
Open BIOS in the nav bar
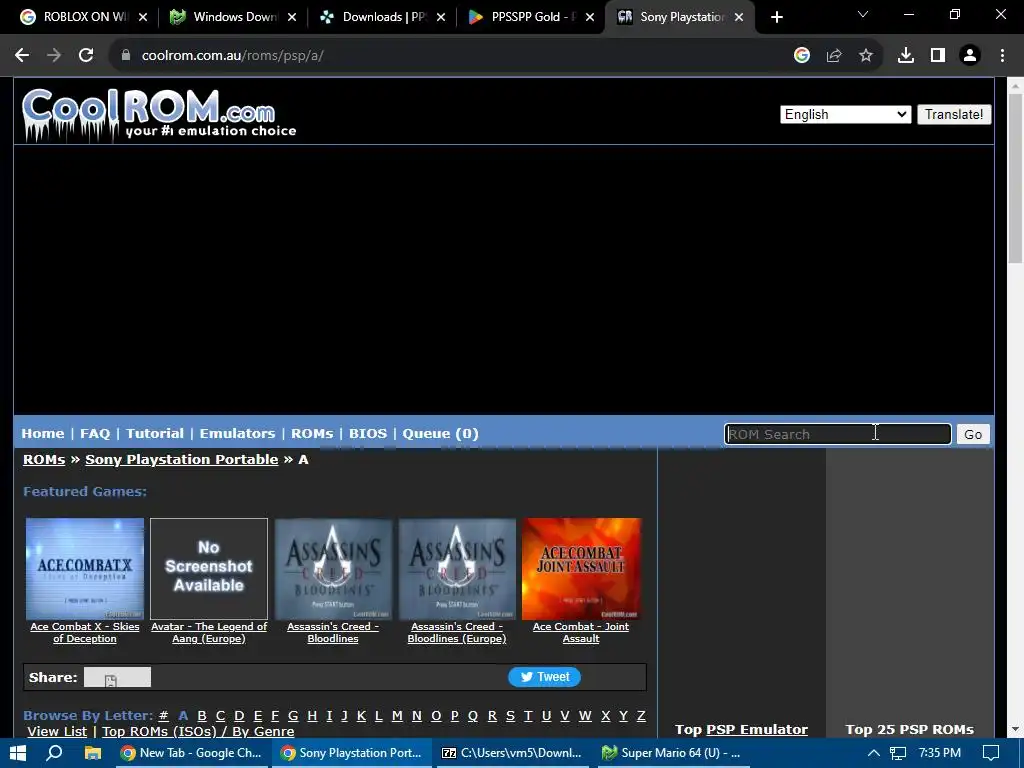(x=368, y=434)
